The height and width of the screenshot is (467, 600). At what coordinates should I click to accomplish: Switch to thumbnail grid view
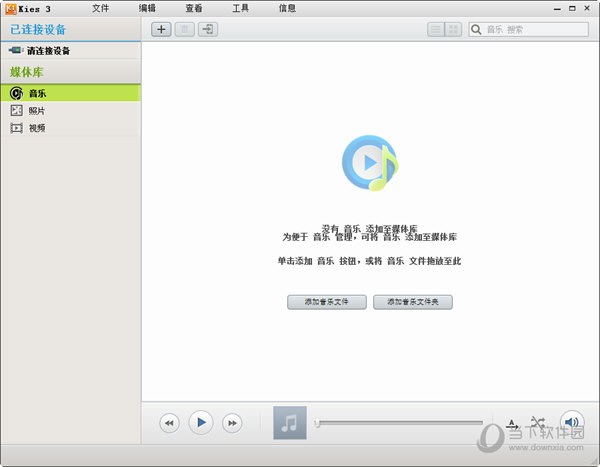coord(453,29)
